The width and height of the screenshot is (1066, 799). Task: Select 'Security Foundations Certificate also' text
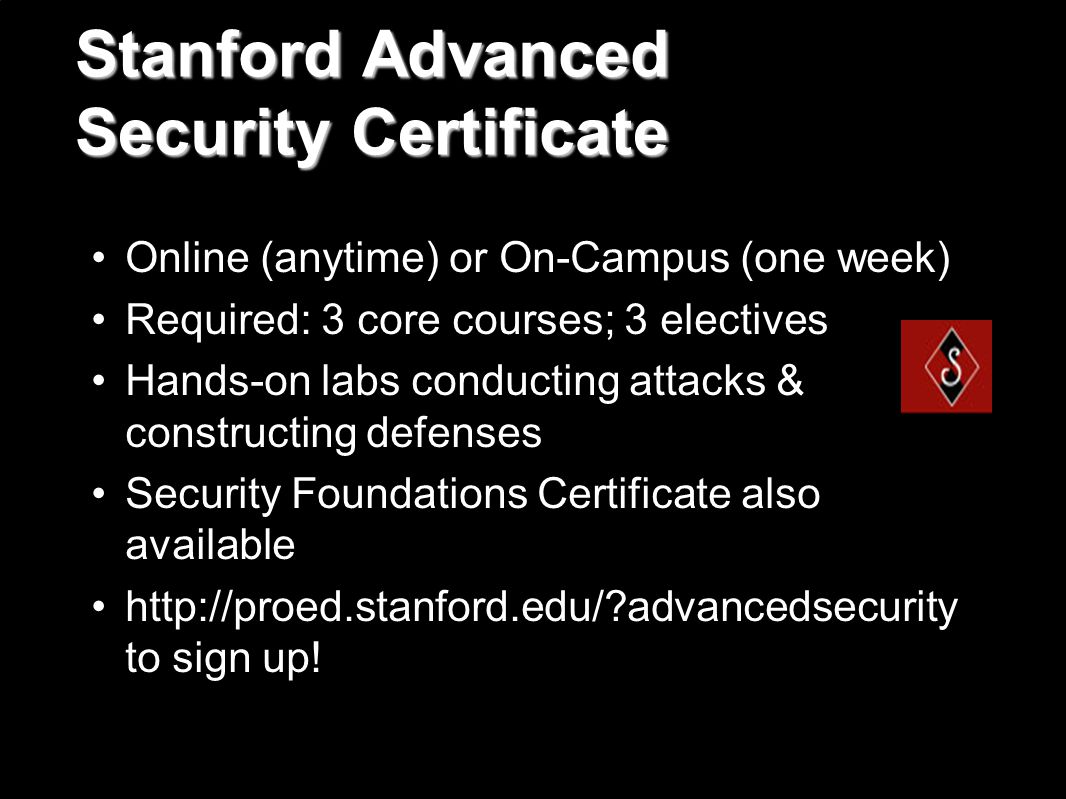(472, 493)
